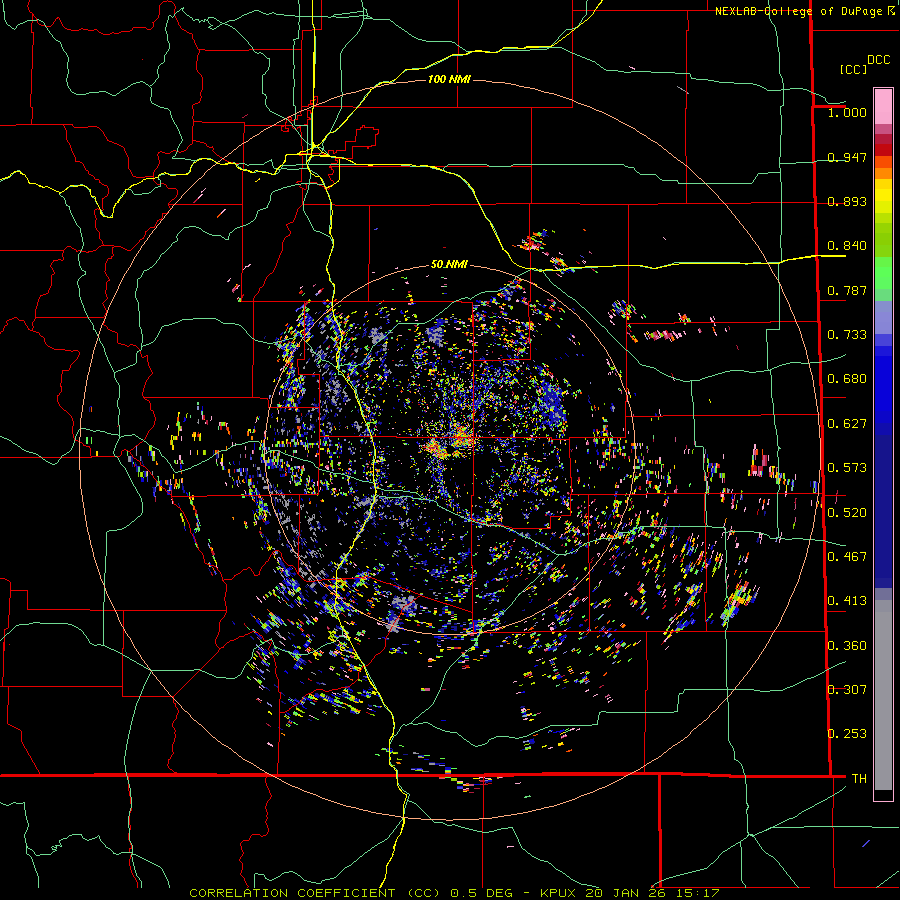This screenshot has height=900, width=900.
Task: Select the 0.467 scale value
Action: tap(847, 557)
